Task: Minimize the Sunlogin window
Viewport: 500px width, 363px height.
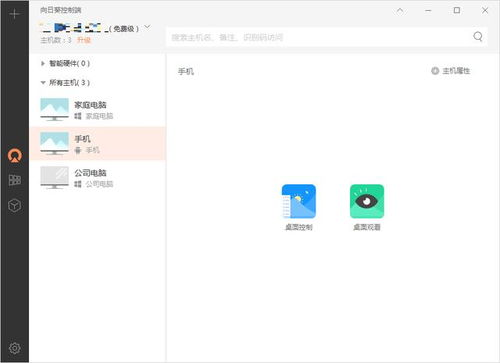Action: coord(428,11)
